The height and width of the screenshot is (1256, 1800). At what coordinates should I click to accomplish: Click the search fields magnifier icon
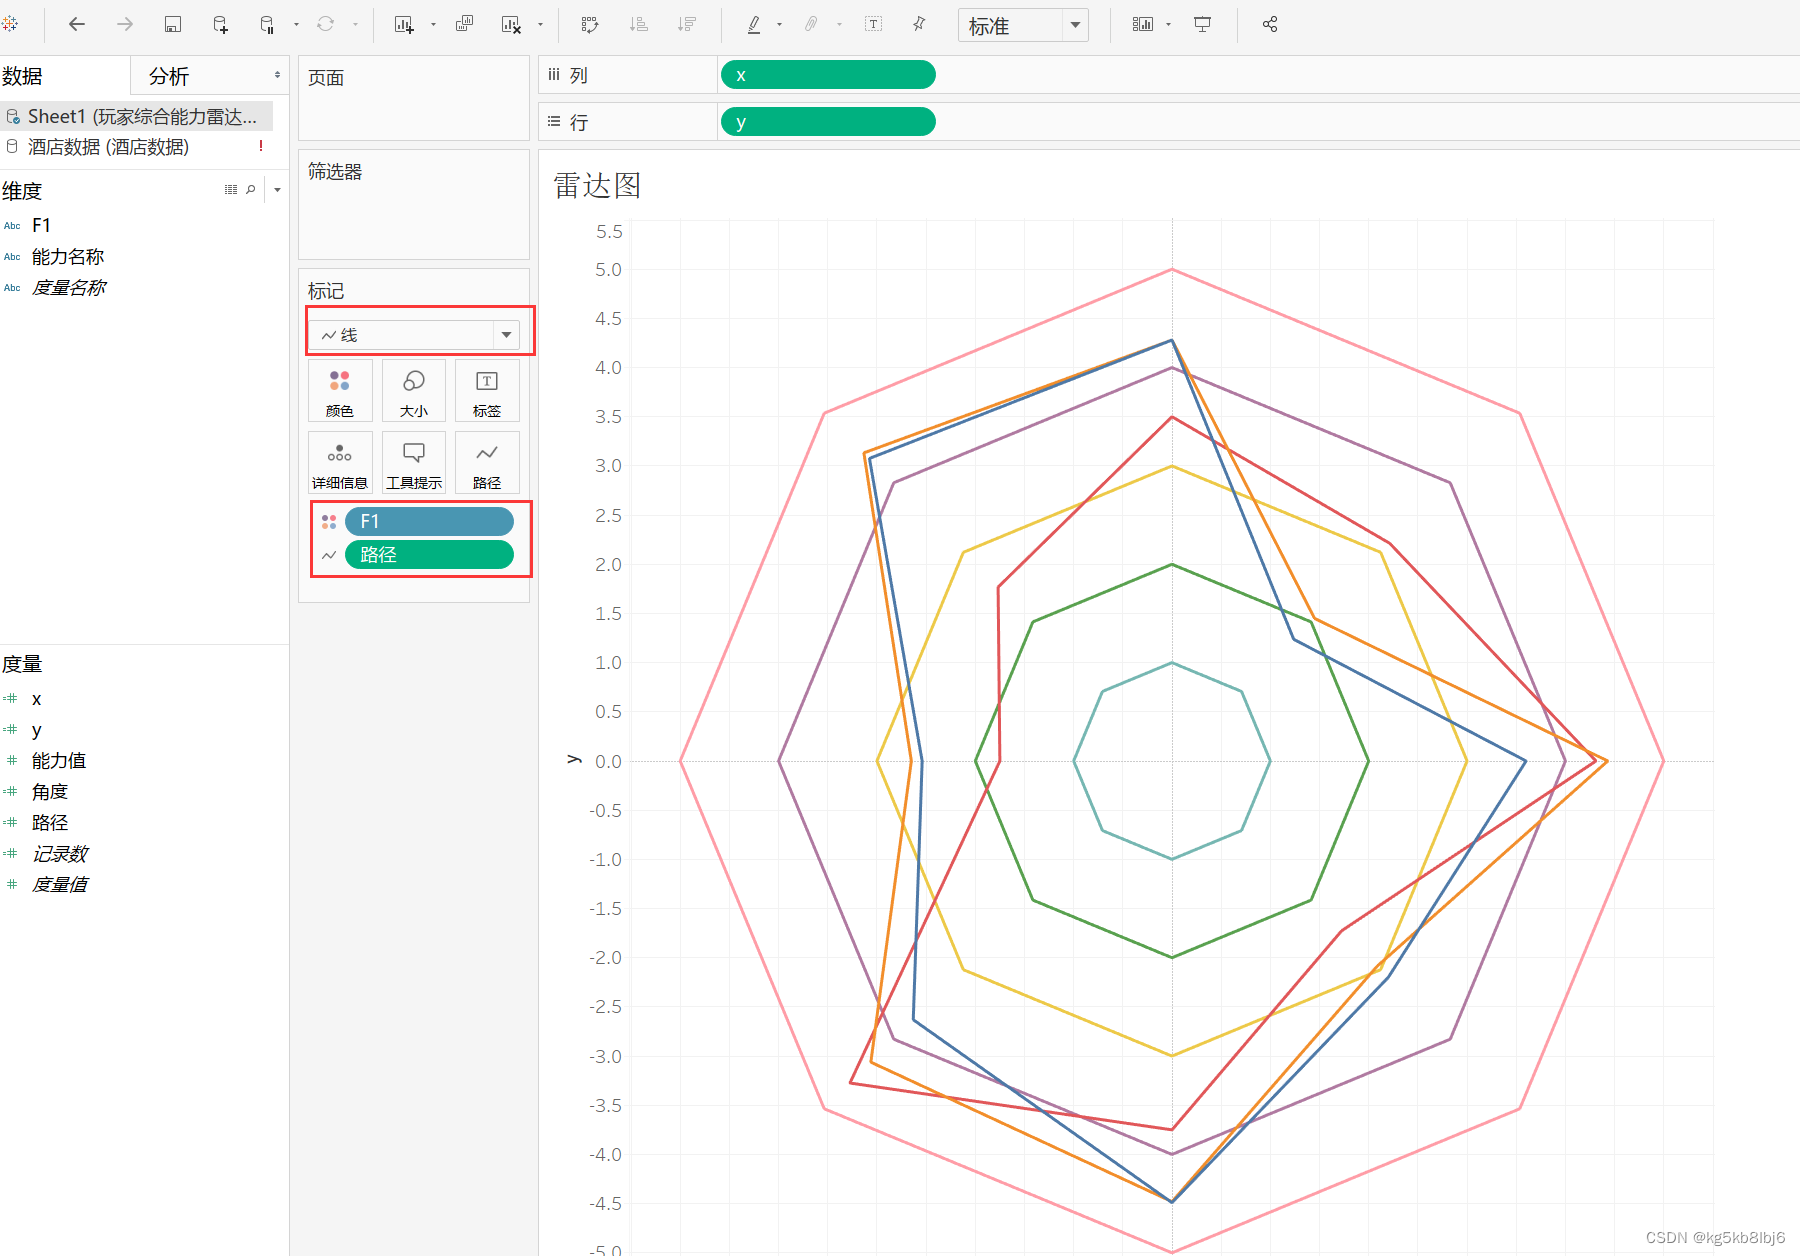tap(251, 189)
